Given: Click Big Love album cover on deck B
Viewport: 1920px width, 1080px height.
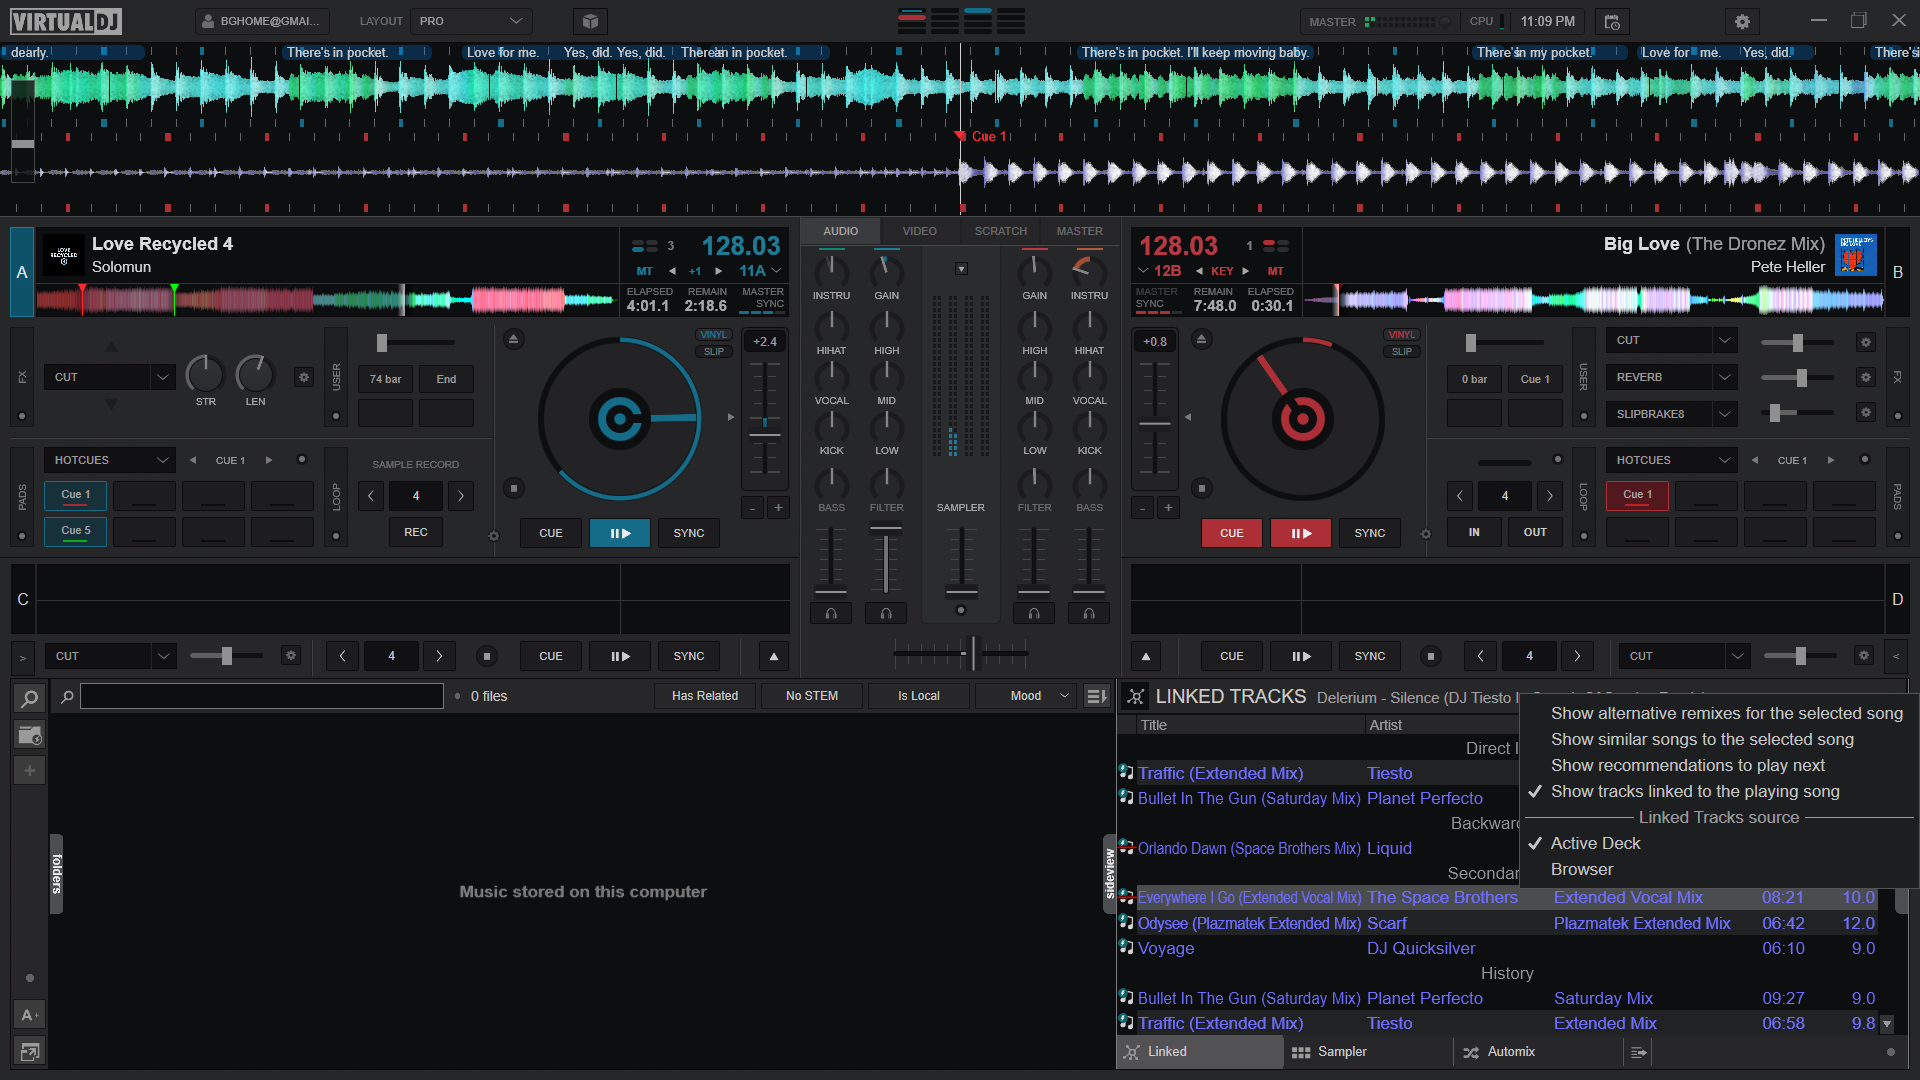Looking at the screenshot, I should (1856, 256).
